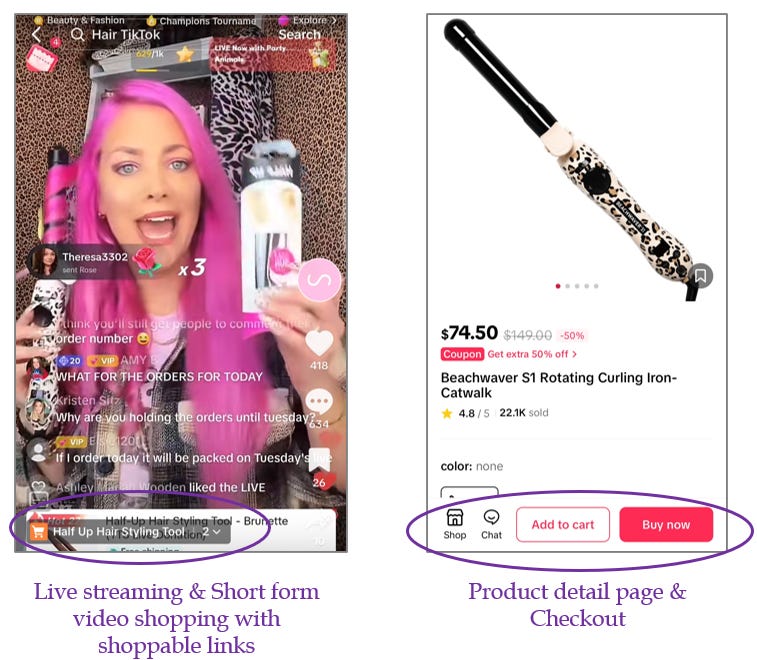Open comments via the speech bubble icon
The image size is (757, 660).
[x=319, y=402]
